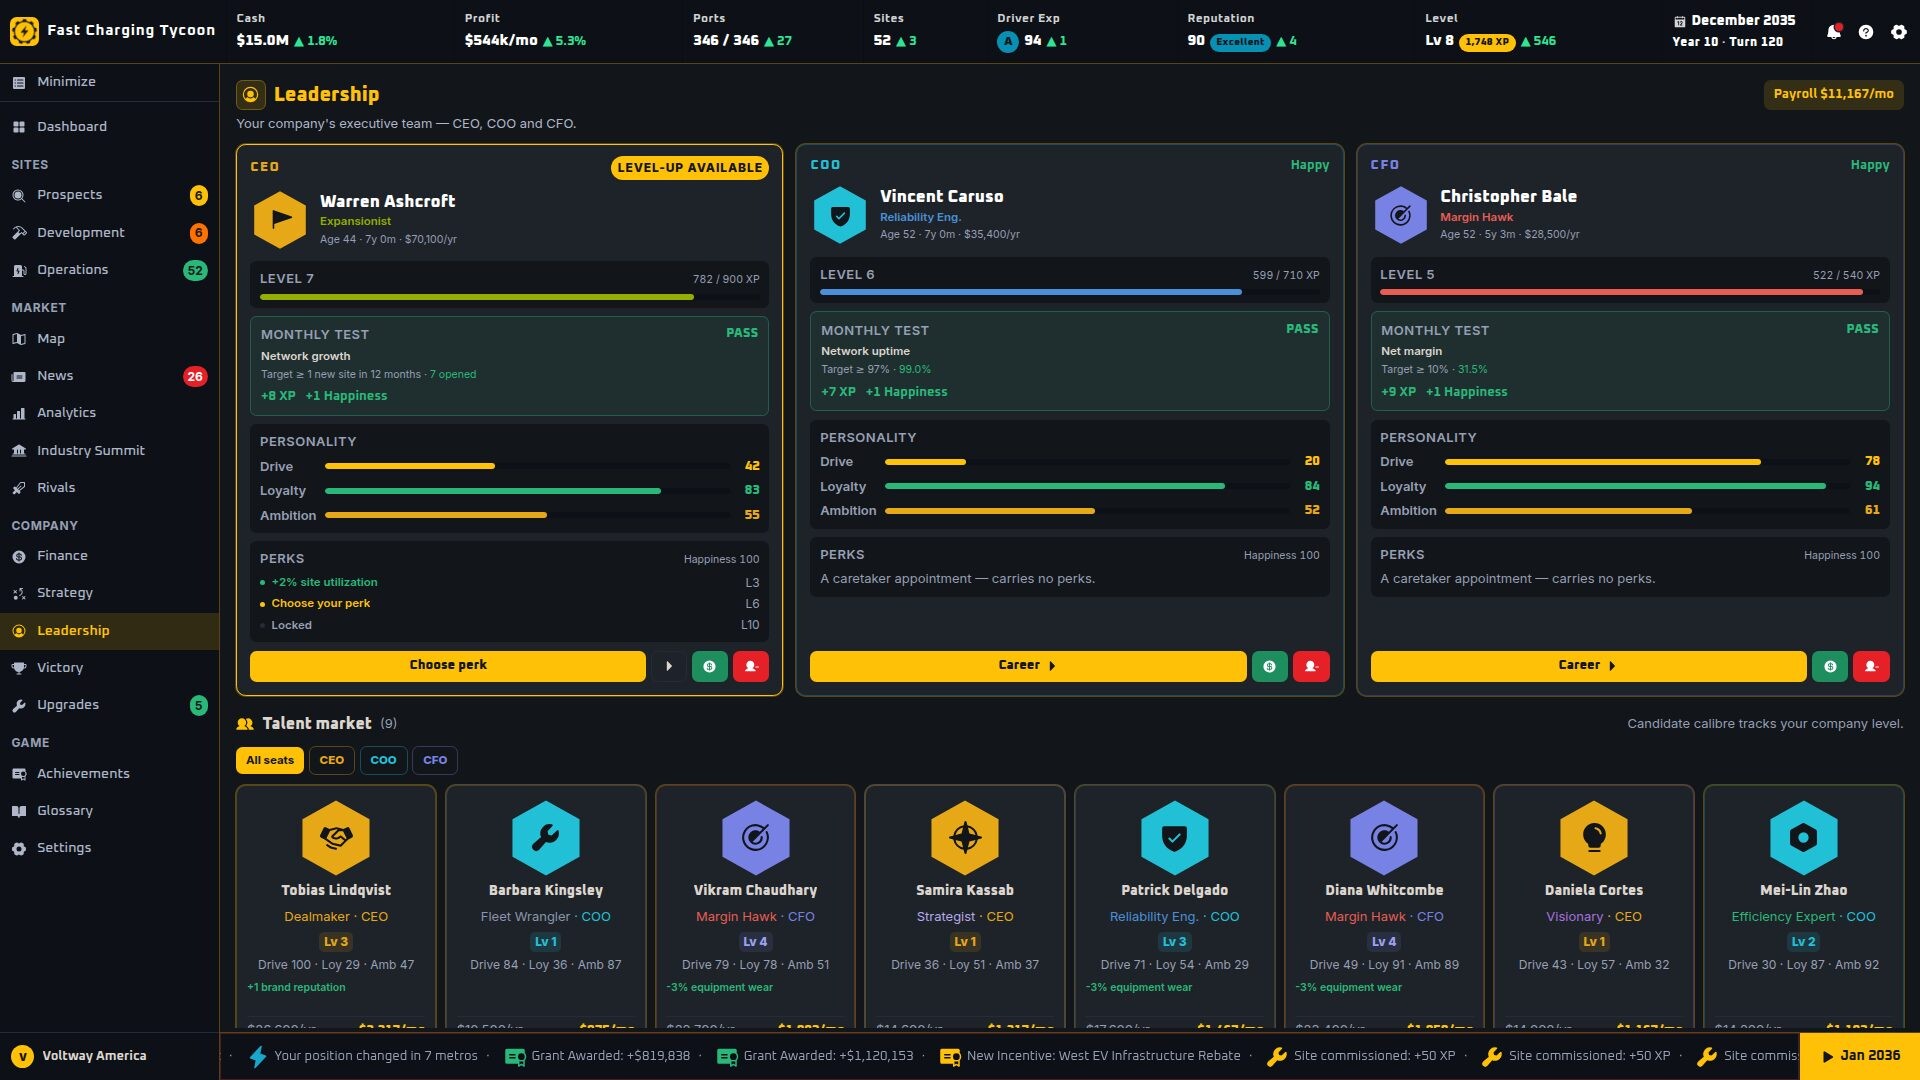Expand Christopher Bale's Career button
The width and height of the screenshot is (1920, 1080).
tap(1588, 666)
